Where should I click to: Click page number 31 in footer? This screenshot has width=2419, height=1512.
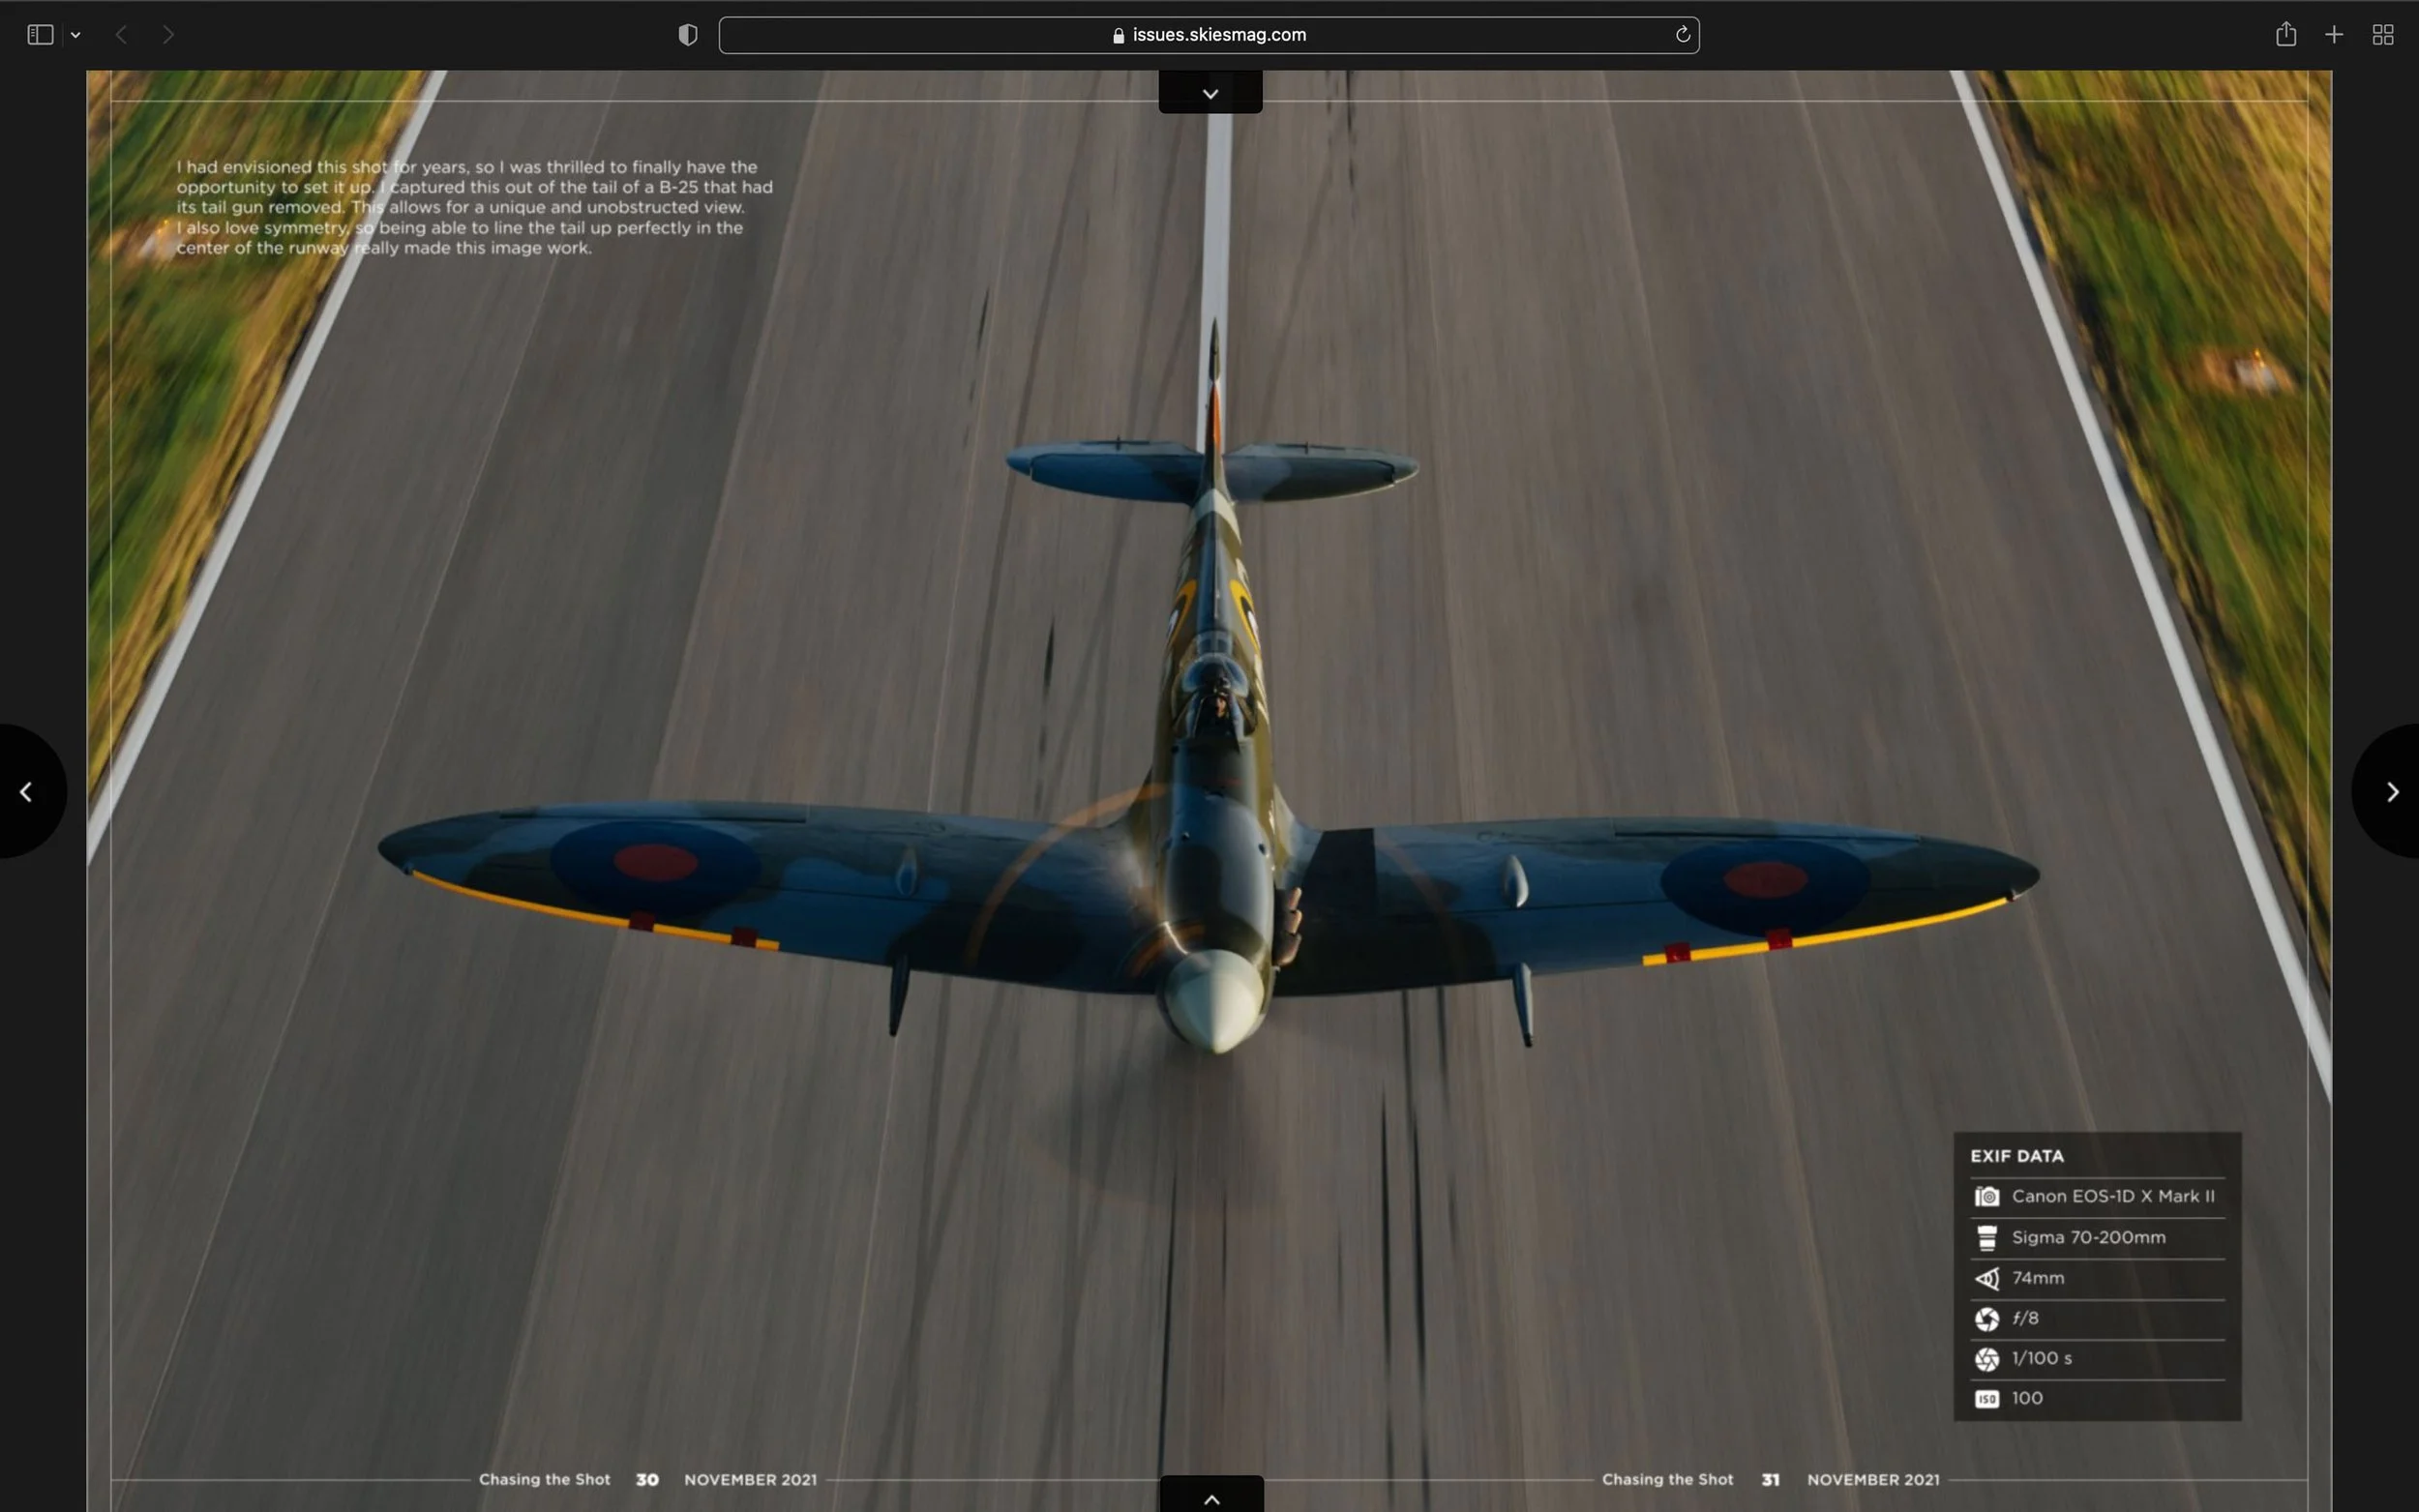(1770, 1479)
